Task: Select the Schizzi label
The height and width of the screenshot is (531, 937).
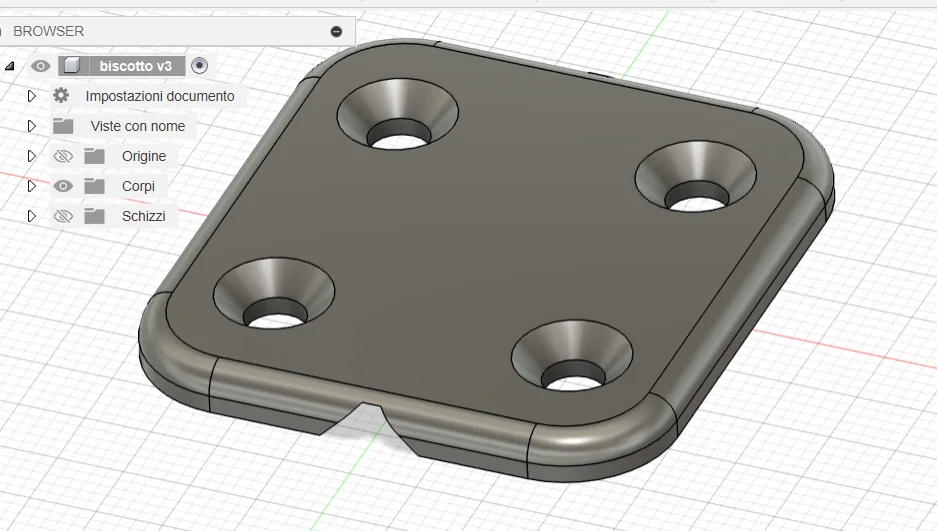Action: [x=143, y=216]
